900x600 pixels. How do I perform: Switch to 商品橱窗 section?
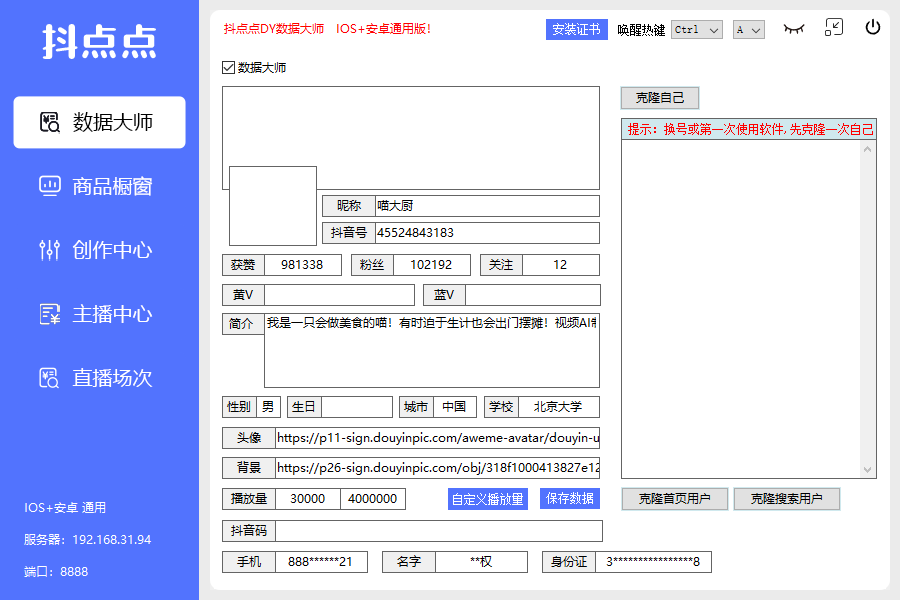112,186
